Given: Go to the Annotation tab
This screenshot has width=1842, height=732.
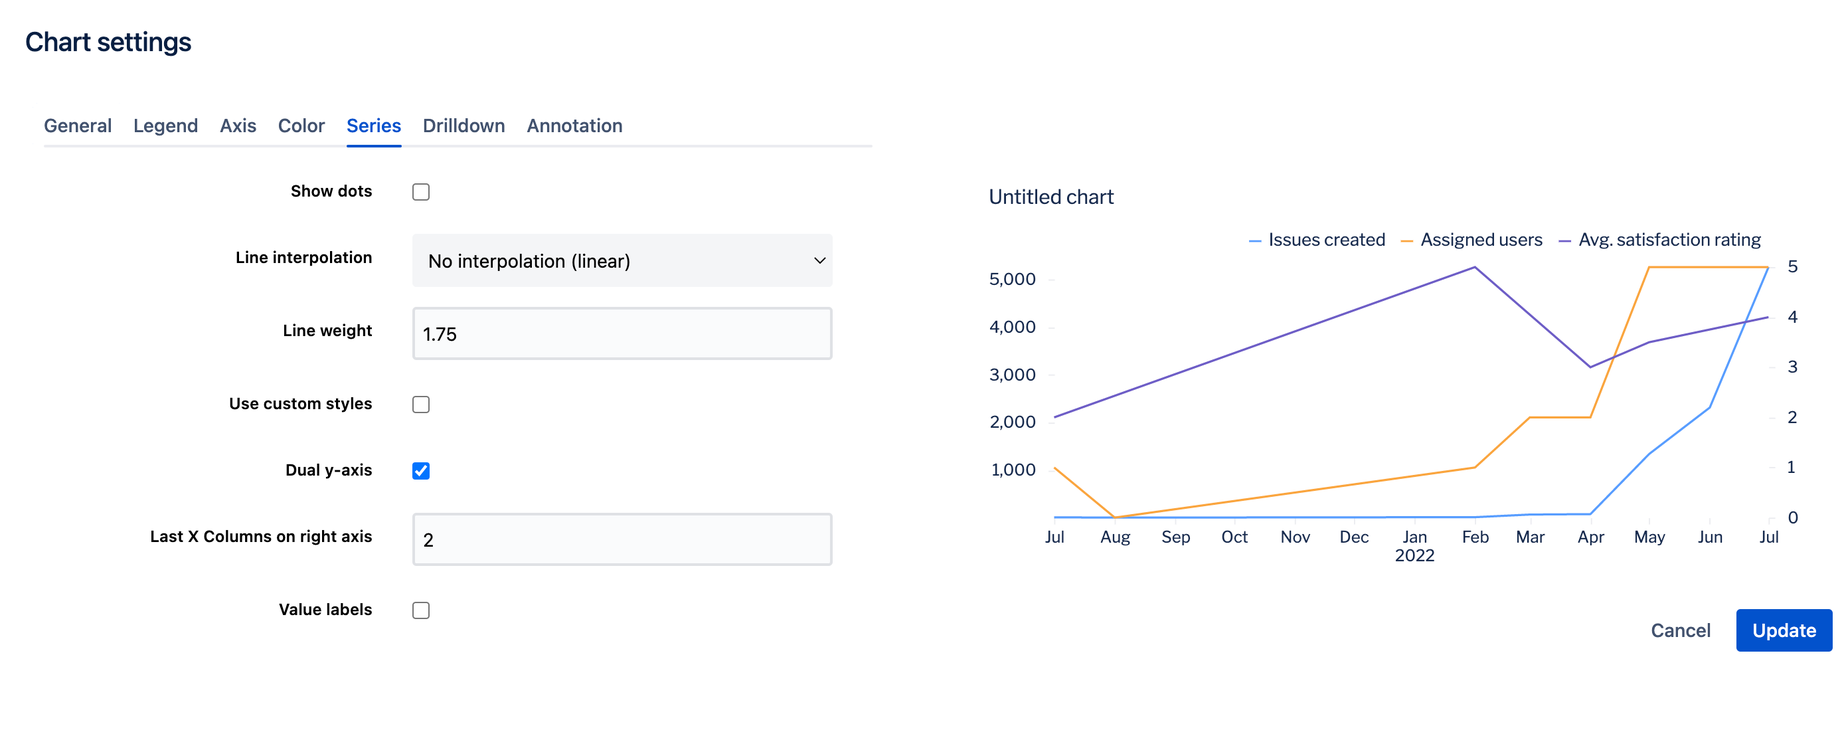Looking at the screenshot, I should point(574,126).
